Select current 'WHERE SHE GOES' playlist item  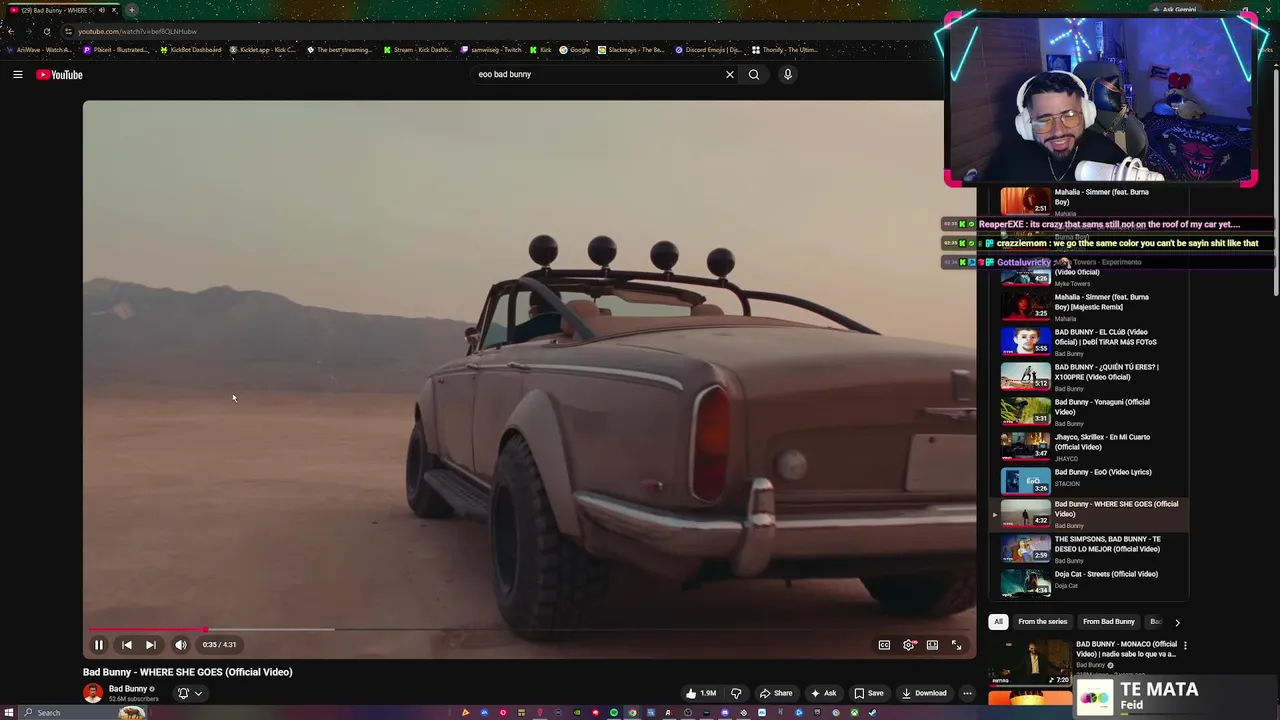click(x=1089, y=514)
